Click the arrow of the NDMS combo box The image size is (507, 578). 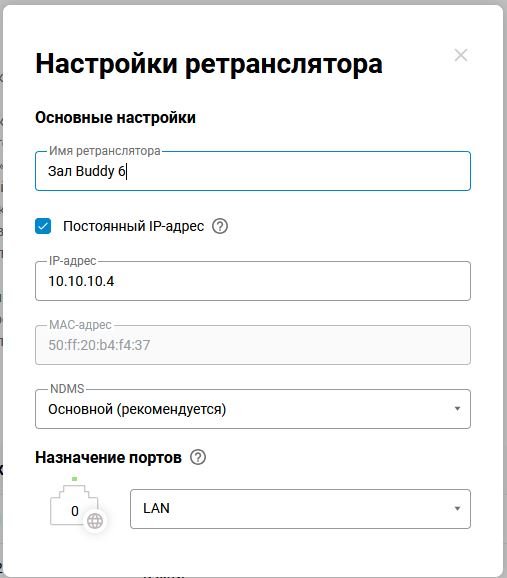[457, 409]
